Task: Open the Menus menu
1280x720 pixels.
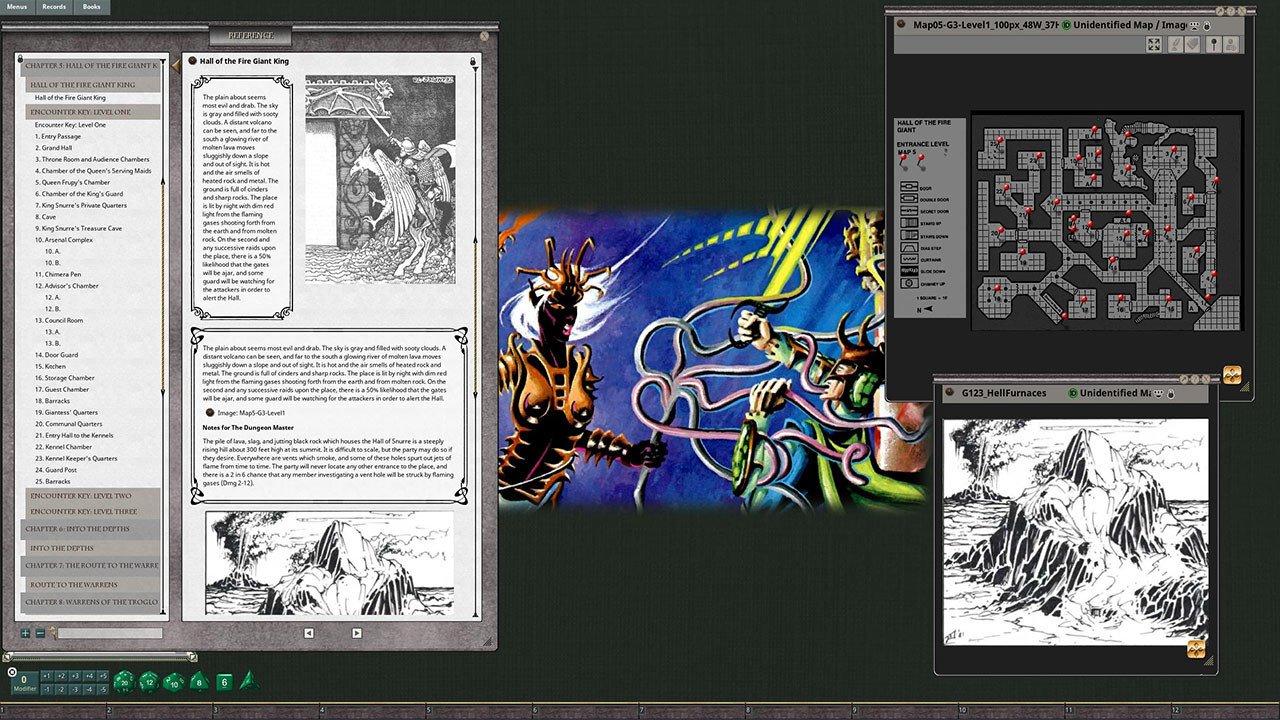Action: (x=19, y=6)
